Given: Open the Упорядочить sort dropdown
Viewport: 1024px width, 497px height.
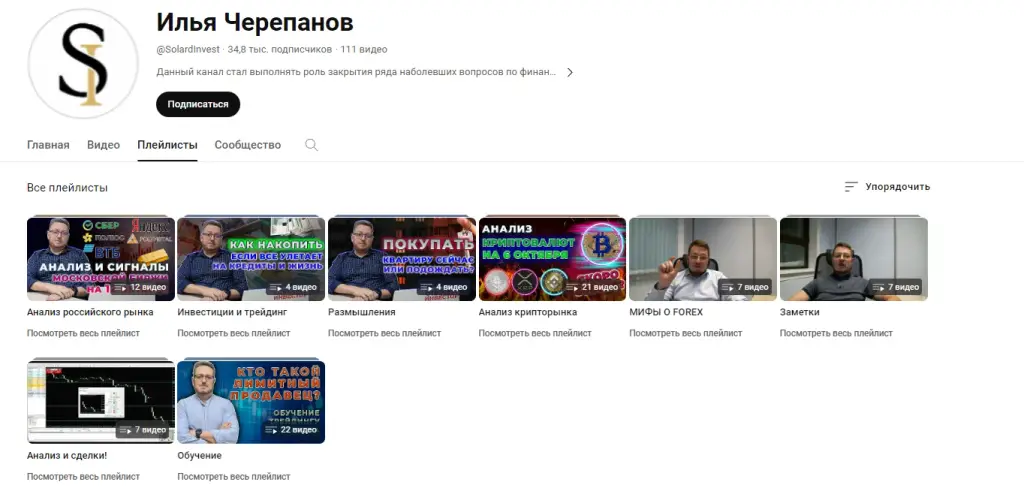Looking at the screenshot, I should point(887,187).
